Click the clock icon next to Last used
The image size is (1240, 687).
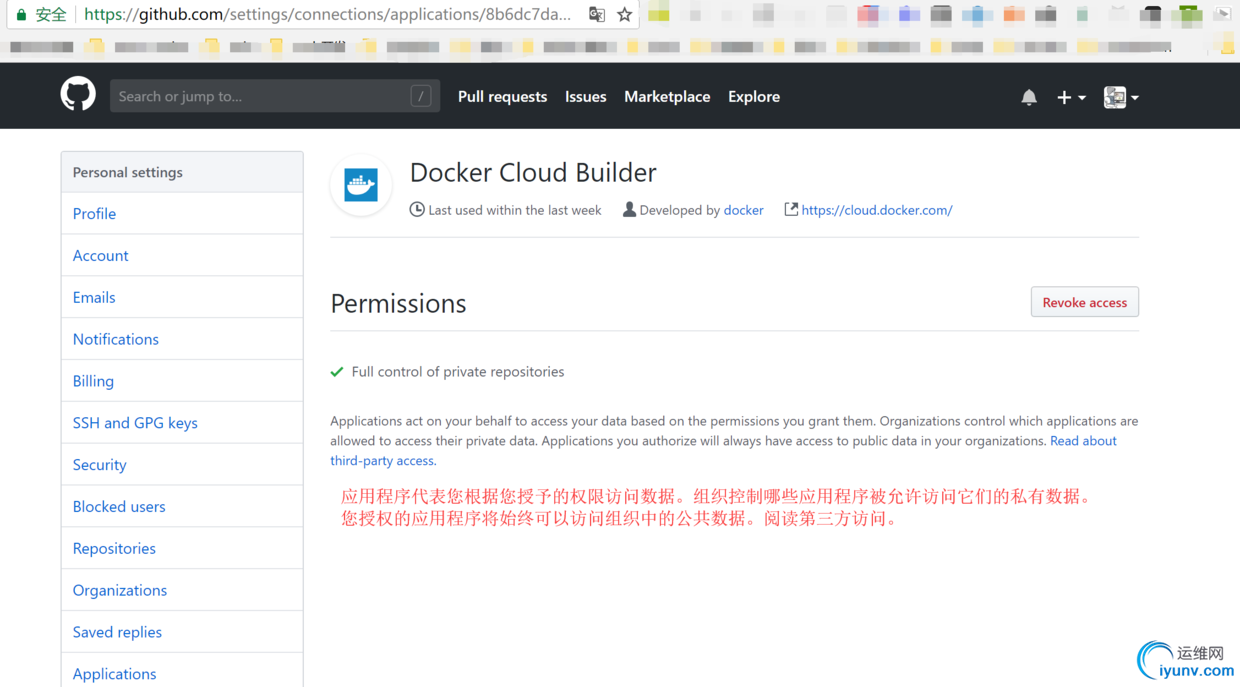click(x=417, y=209)
